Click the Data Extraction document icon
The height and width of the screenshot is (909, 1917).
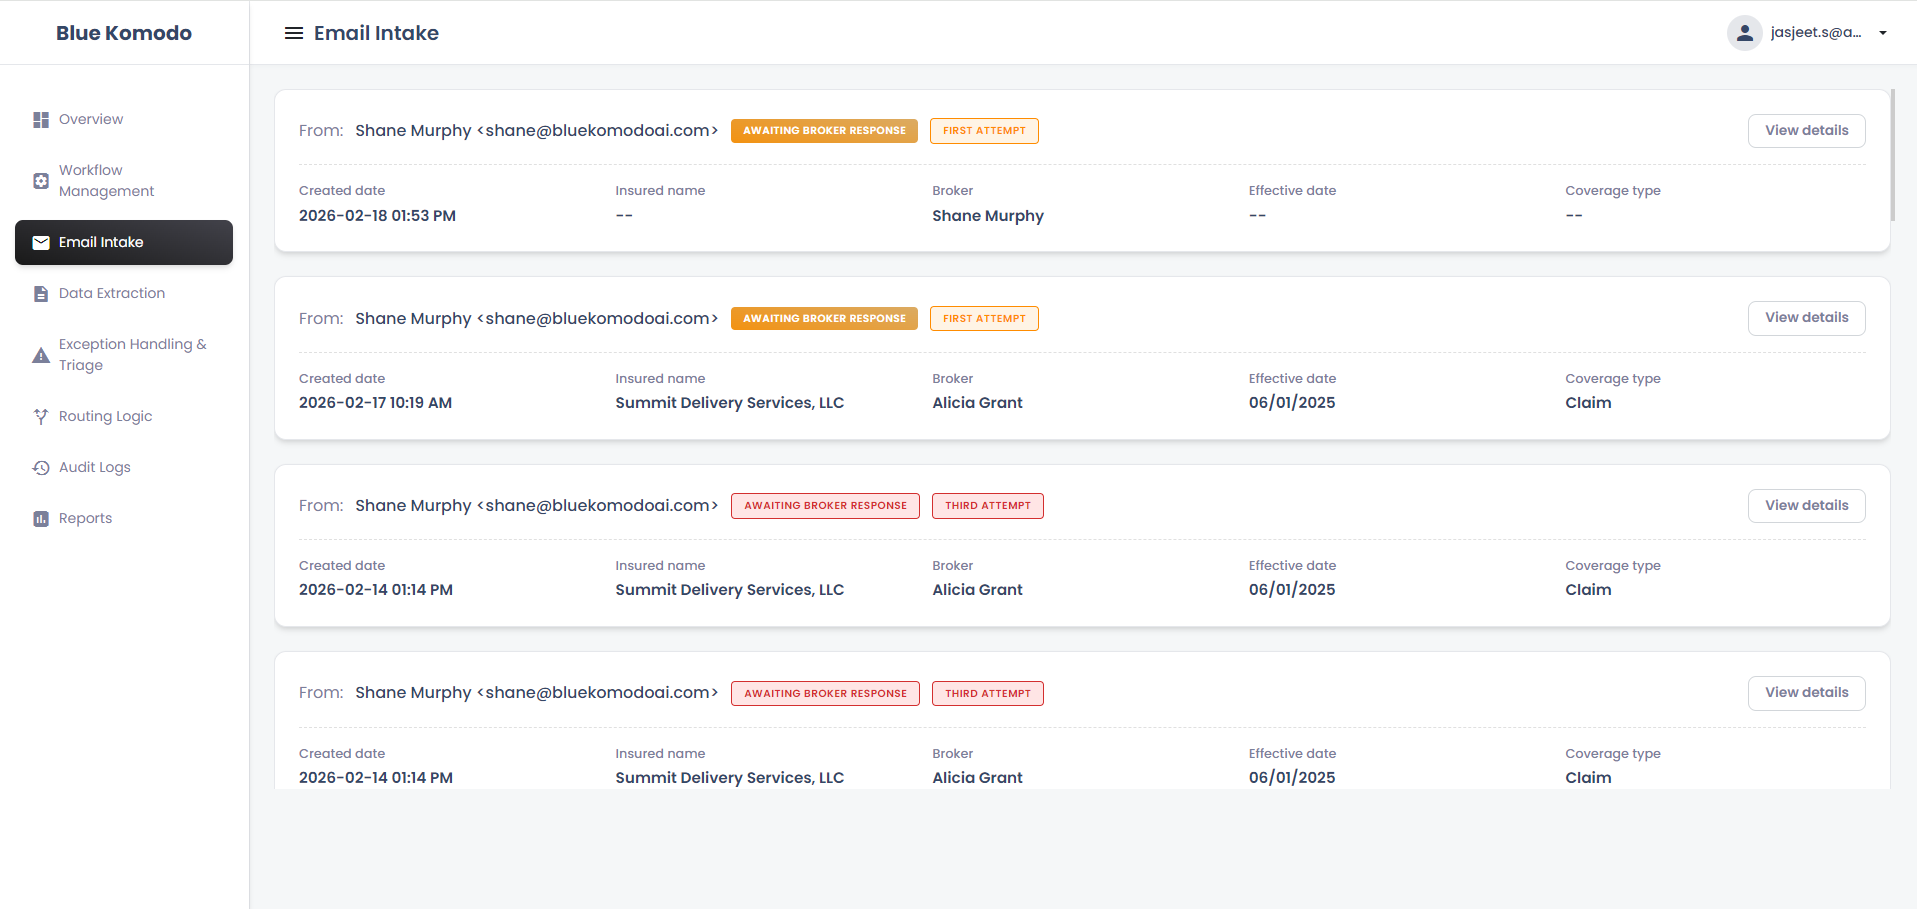click(x=41, y=294)
